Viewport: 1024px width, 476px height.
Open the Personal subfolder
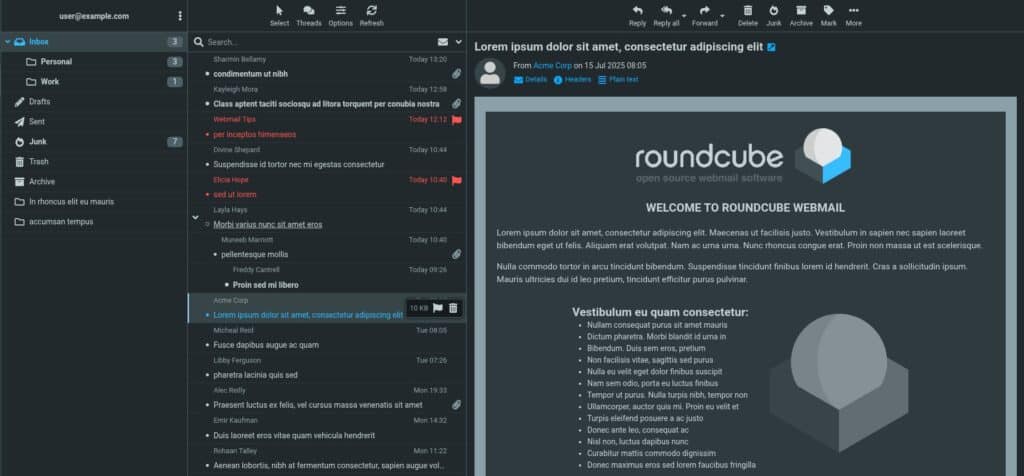click(x=94, y=62)
